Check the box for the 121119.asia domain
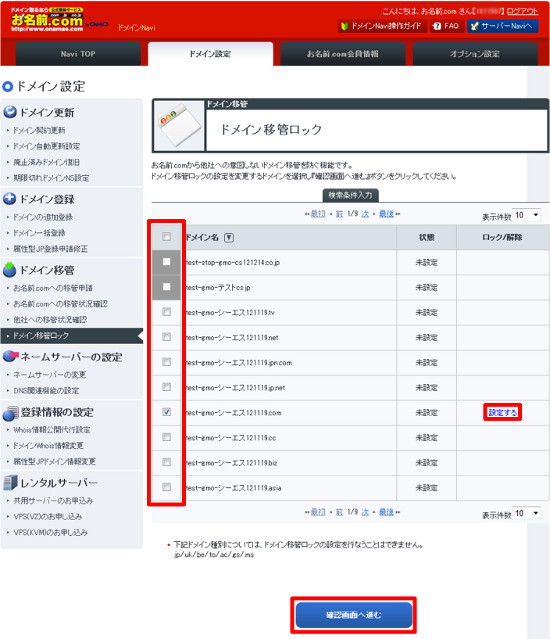The height and width of the screenshot is (639, 550). tap(166, 487)
